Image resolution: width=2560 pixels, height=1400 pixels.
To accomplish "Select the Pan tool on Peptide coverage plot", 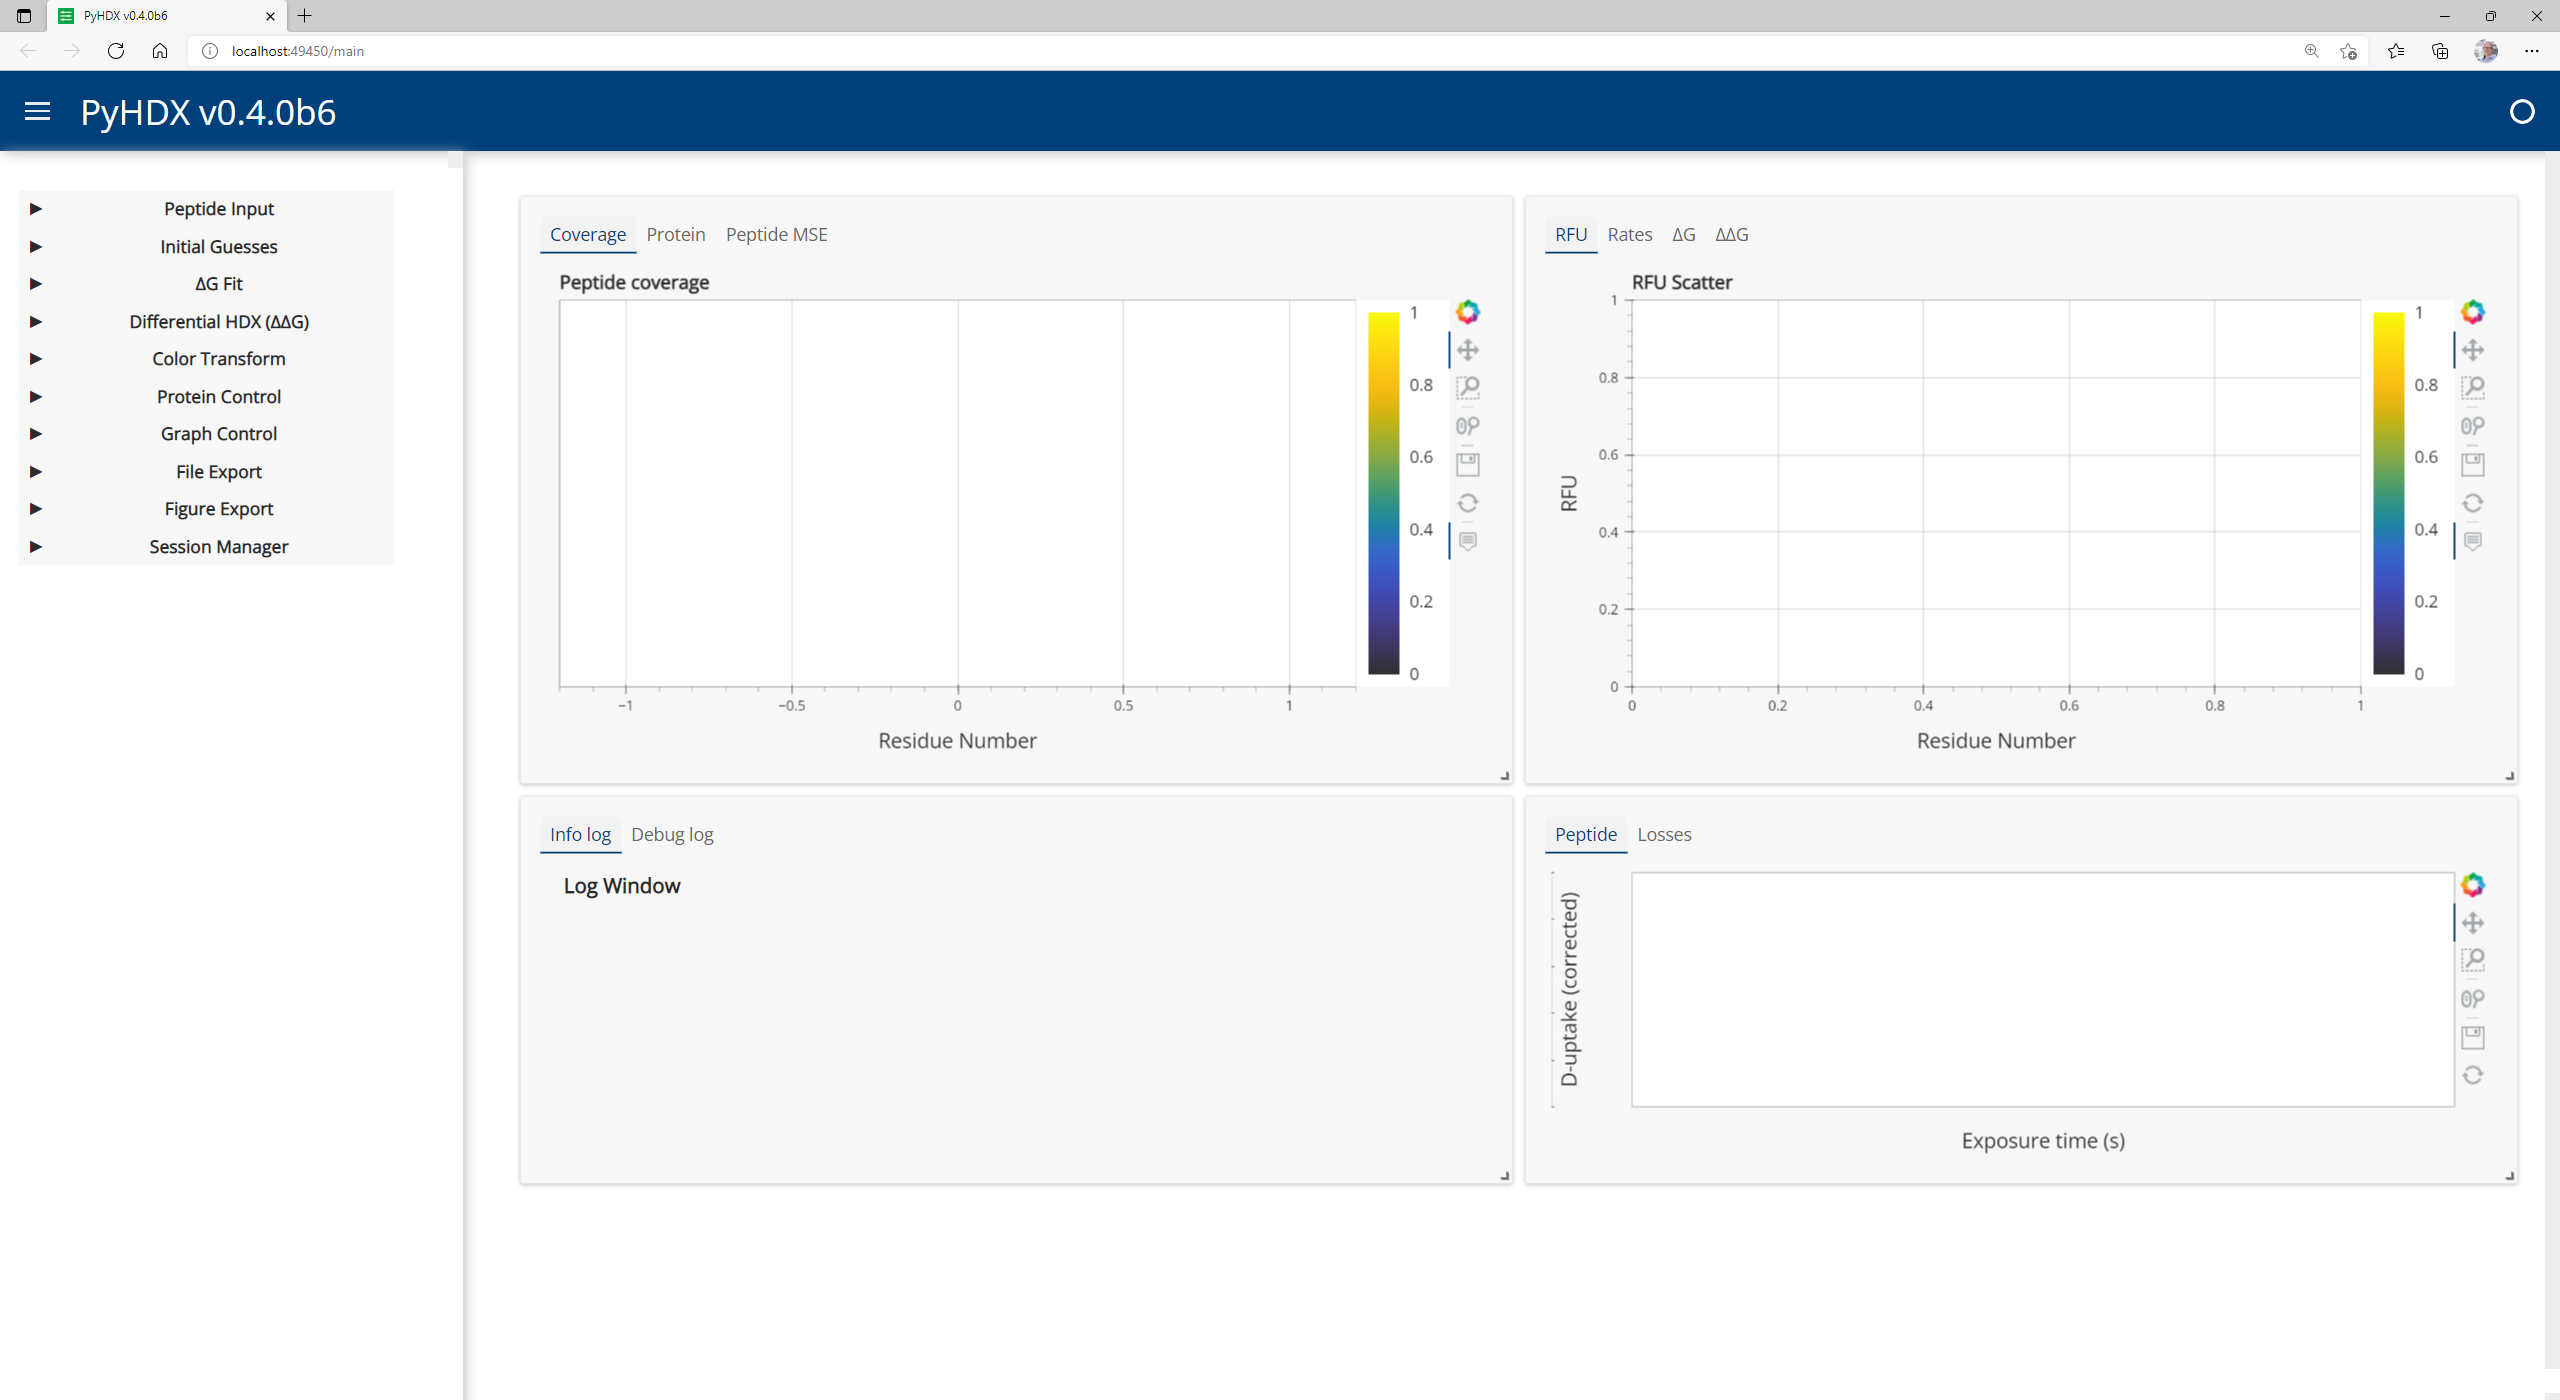I will [x=1468, y=350].
